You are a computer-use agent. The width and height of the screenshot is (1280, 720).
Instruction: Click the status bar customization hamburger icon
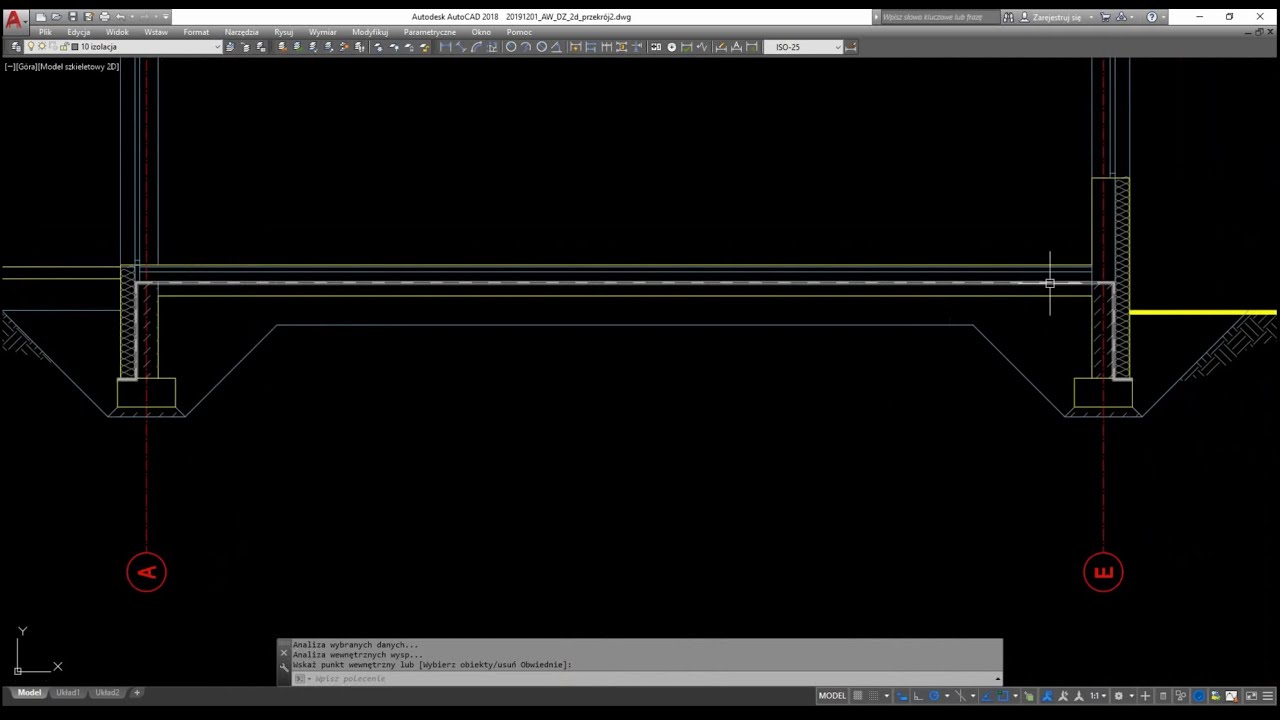click(1267, 696)
